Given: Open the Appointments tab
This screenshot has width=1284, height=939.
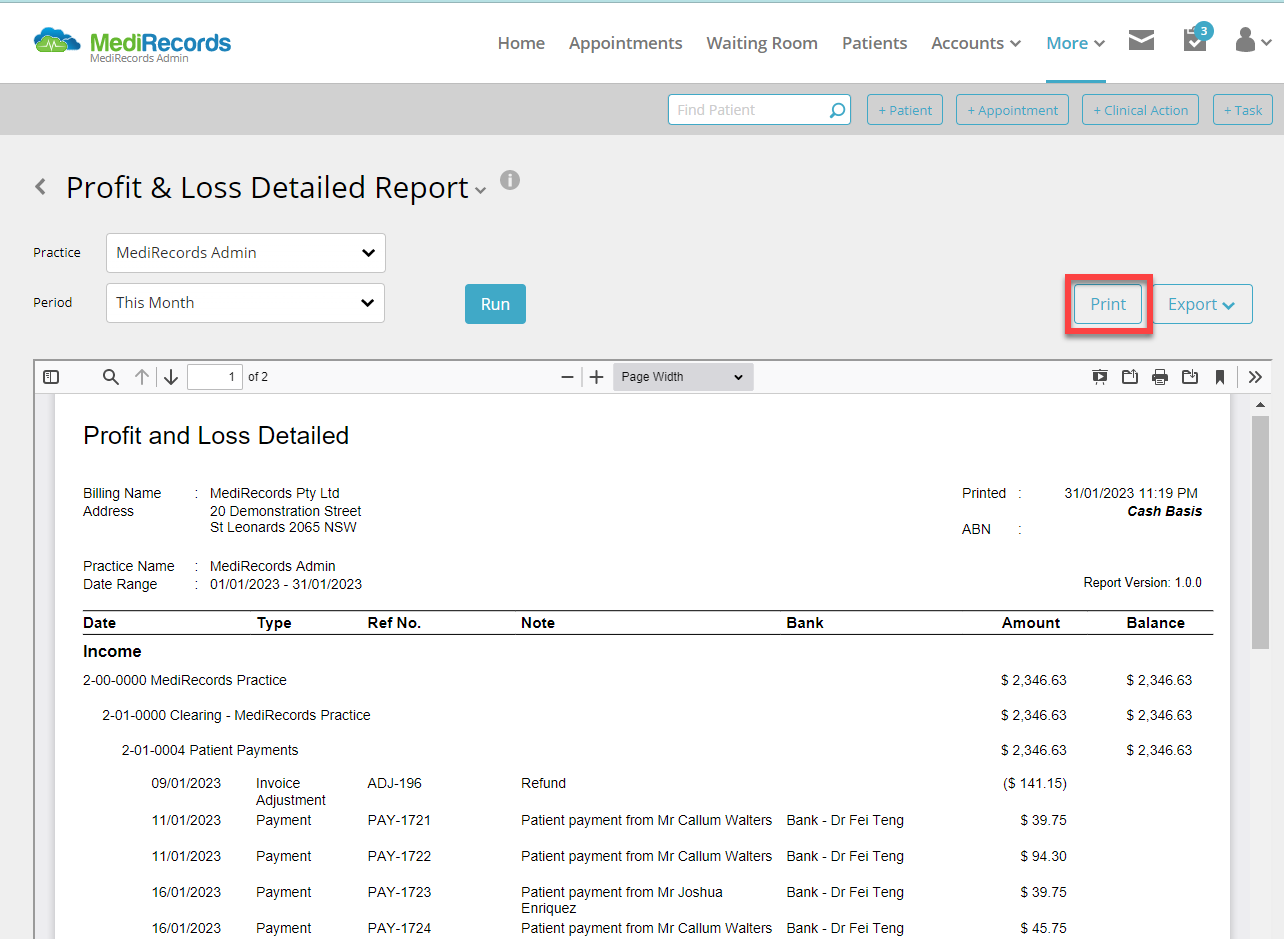Looking at the screenshot, I should click(x=626, y=43).
